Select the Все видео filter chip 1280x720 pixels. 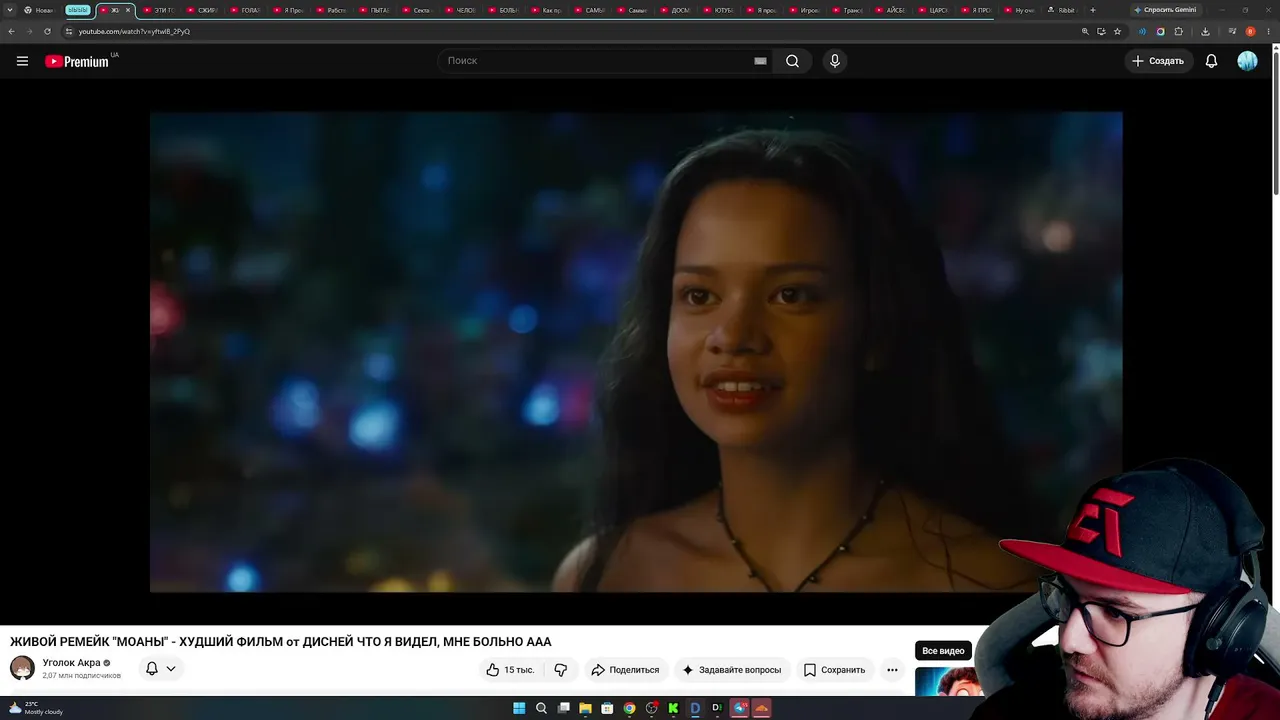pos(943,651)
